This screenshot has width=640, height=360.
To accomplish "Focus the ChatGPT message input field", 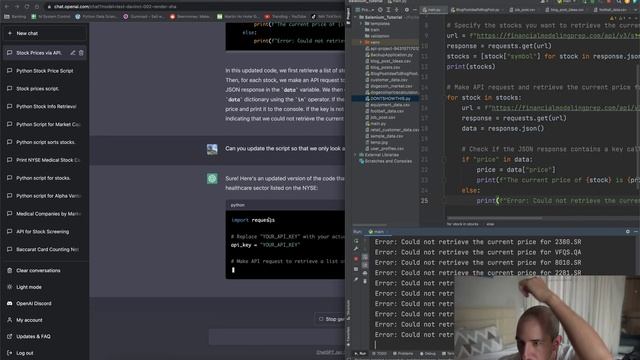I will pyautogui.click(x=277, y=337).
